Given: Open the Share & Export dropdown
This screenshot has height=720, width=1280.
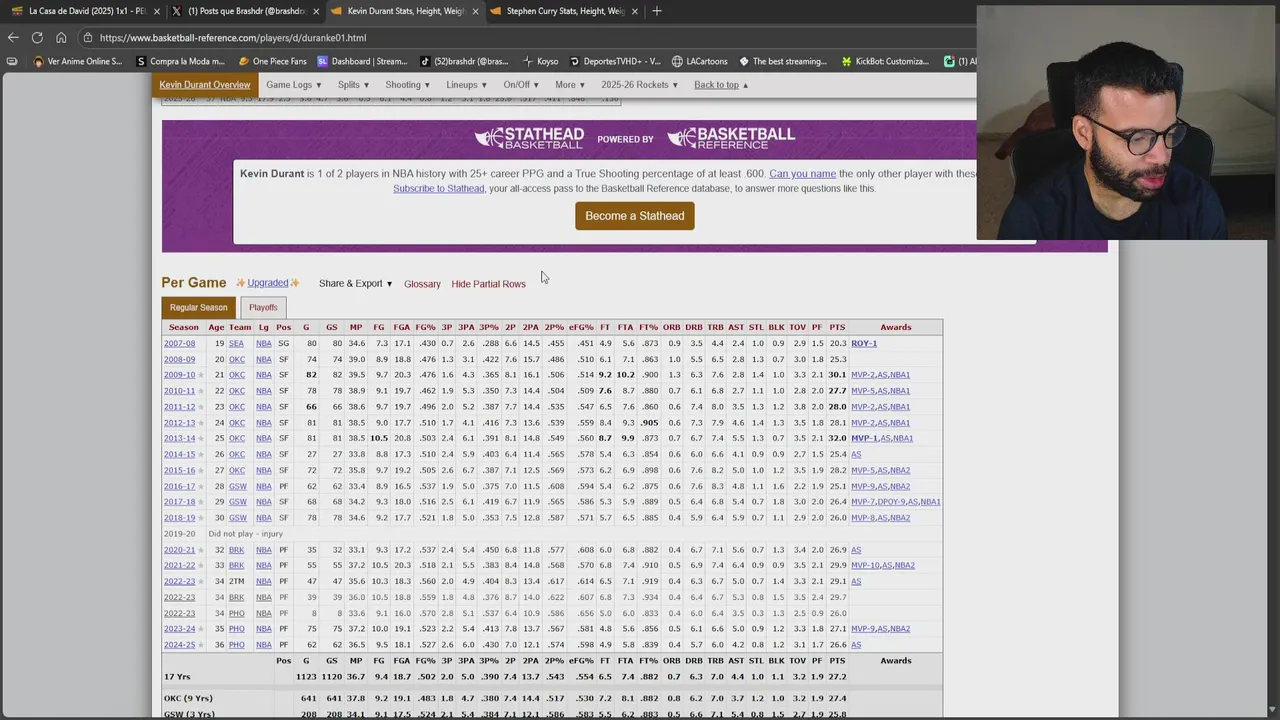Looking at the screenshot, I should [x=355, y=284].
